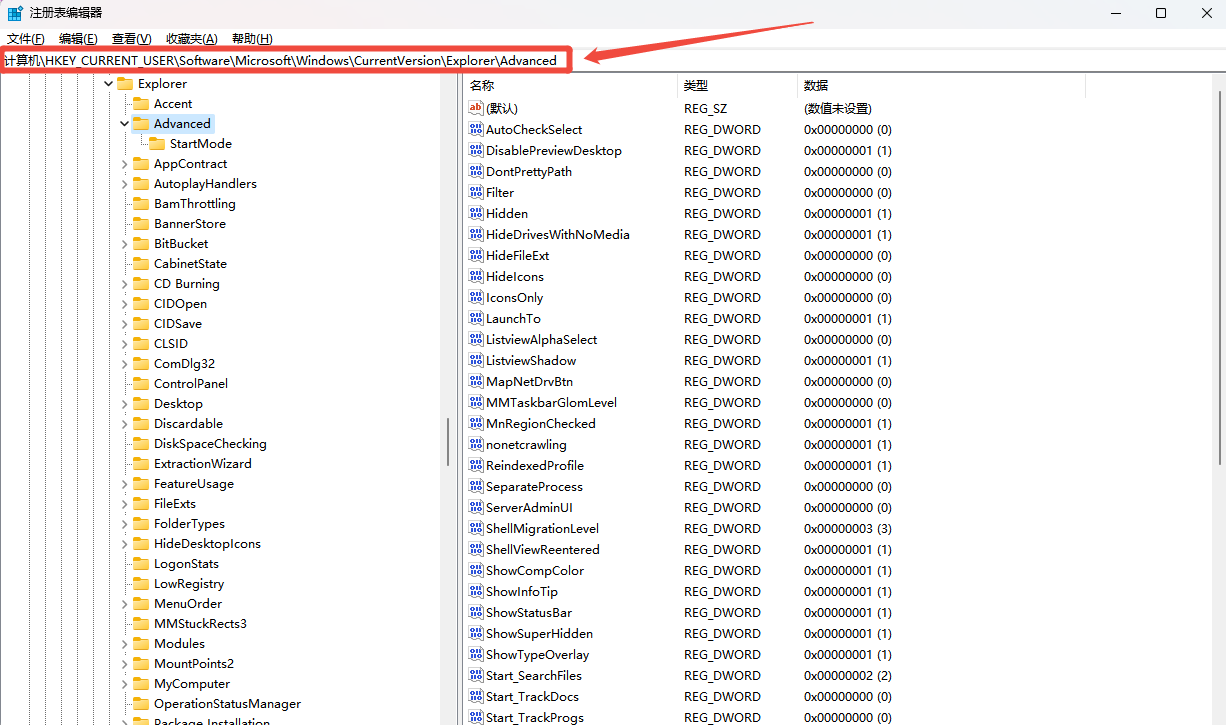Screen dimensions: 1226x725
Task: Click the SeparateProcess value icon
Action: pyautogui.click(x=476, y=486)
